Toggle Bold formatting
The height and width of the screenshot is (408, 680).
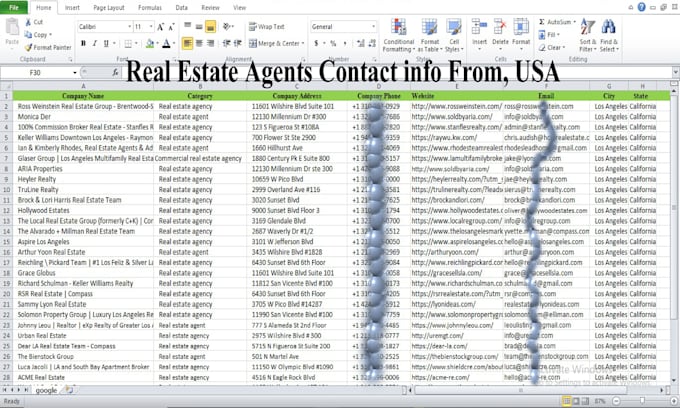[x=83, y=43]
